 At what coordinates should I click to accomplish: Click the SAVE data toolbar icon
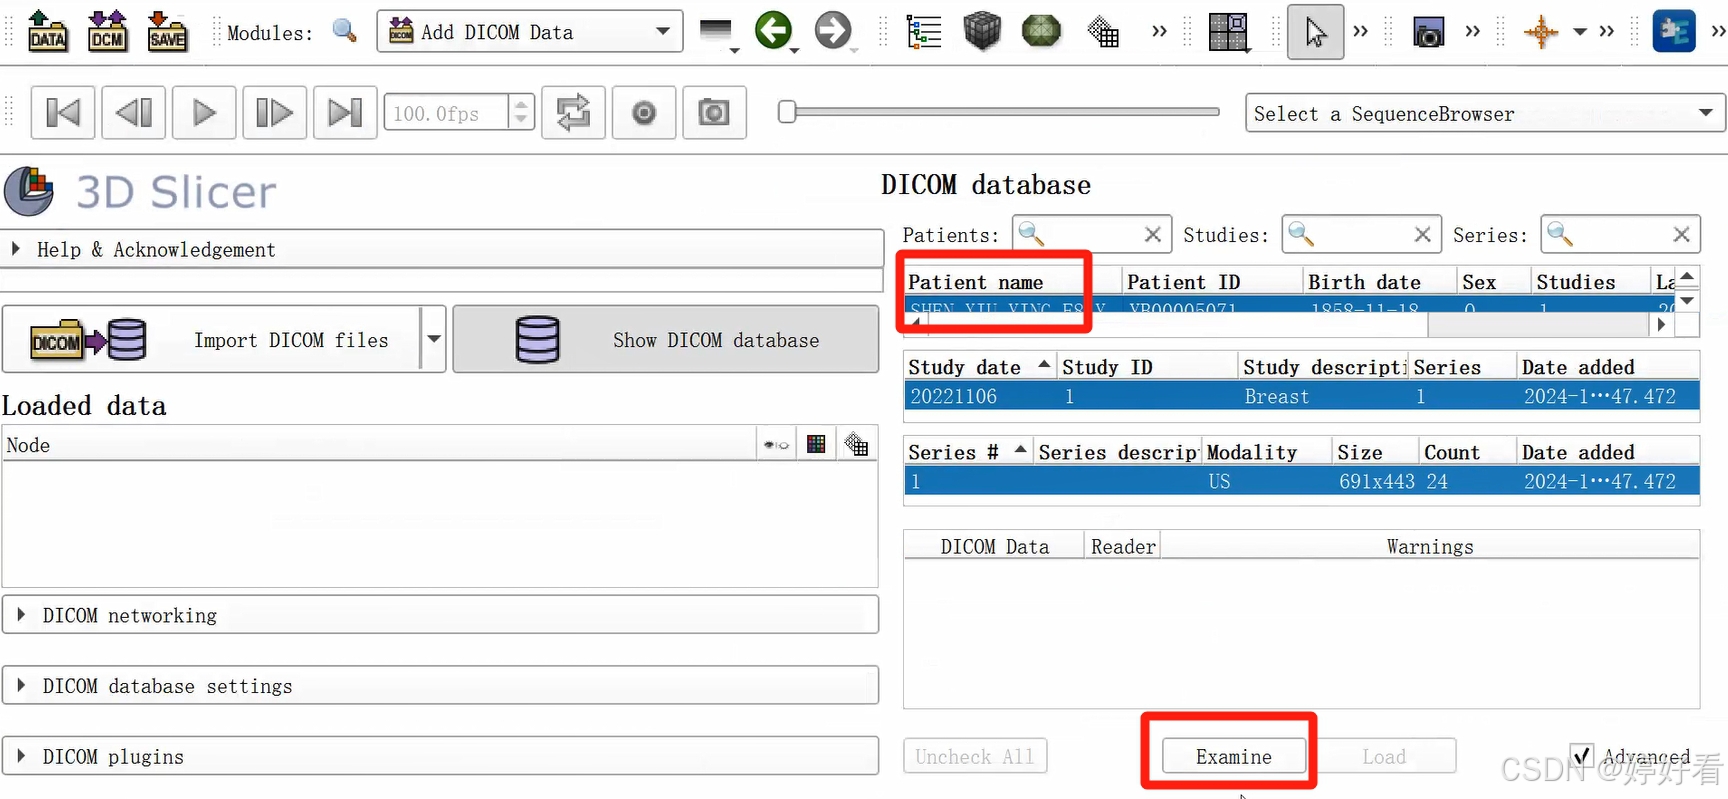pyautogui.click(x=167, y=31)
